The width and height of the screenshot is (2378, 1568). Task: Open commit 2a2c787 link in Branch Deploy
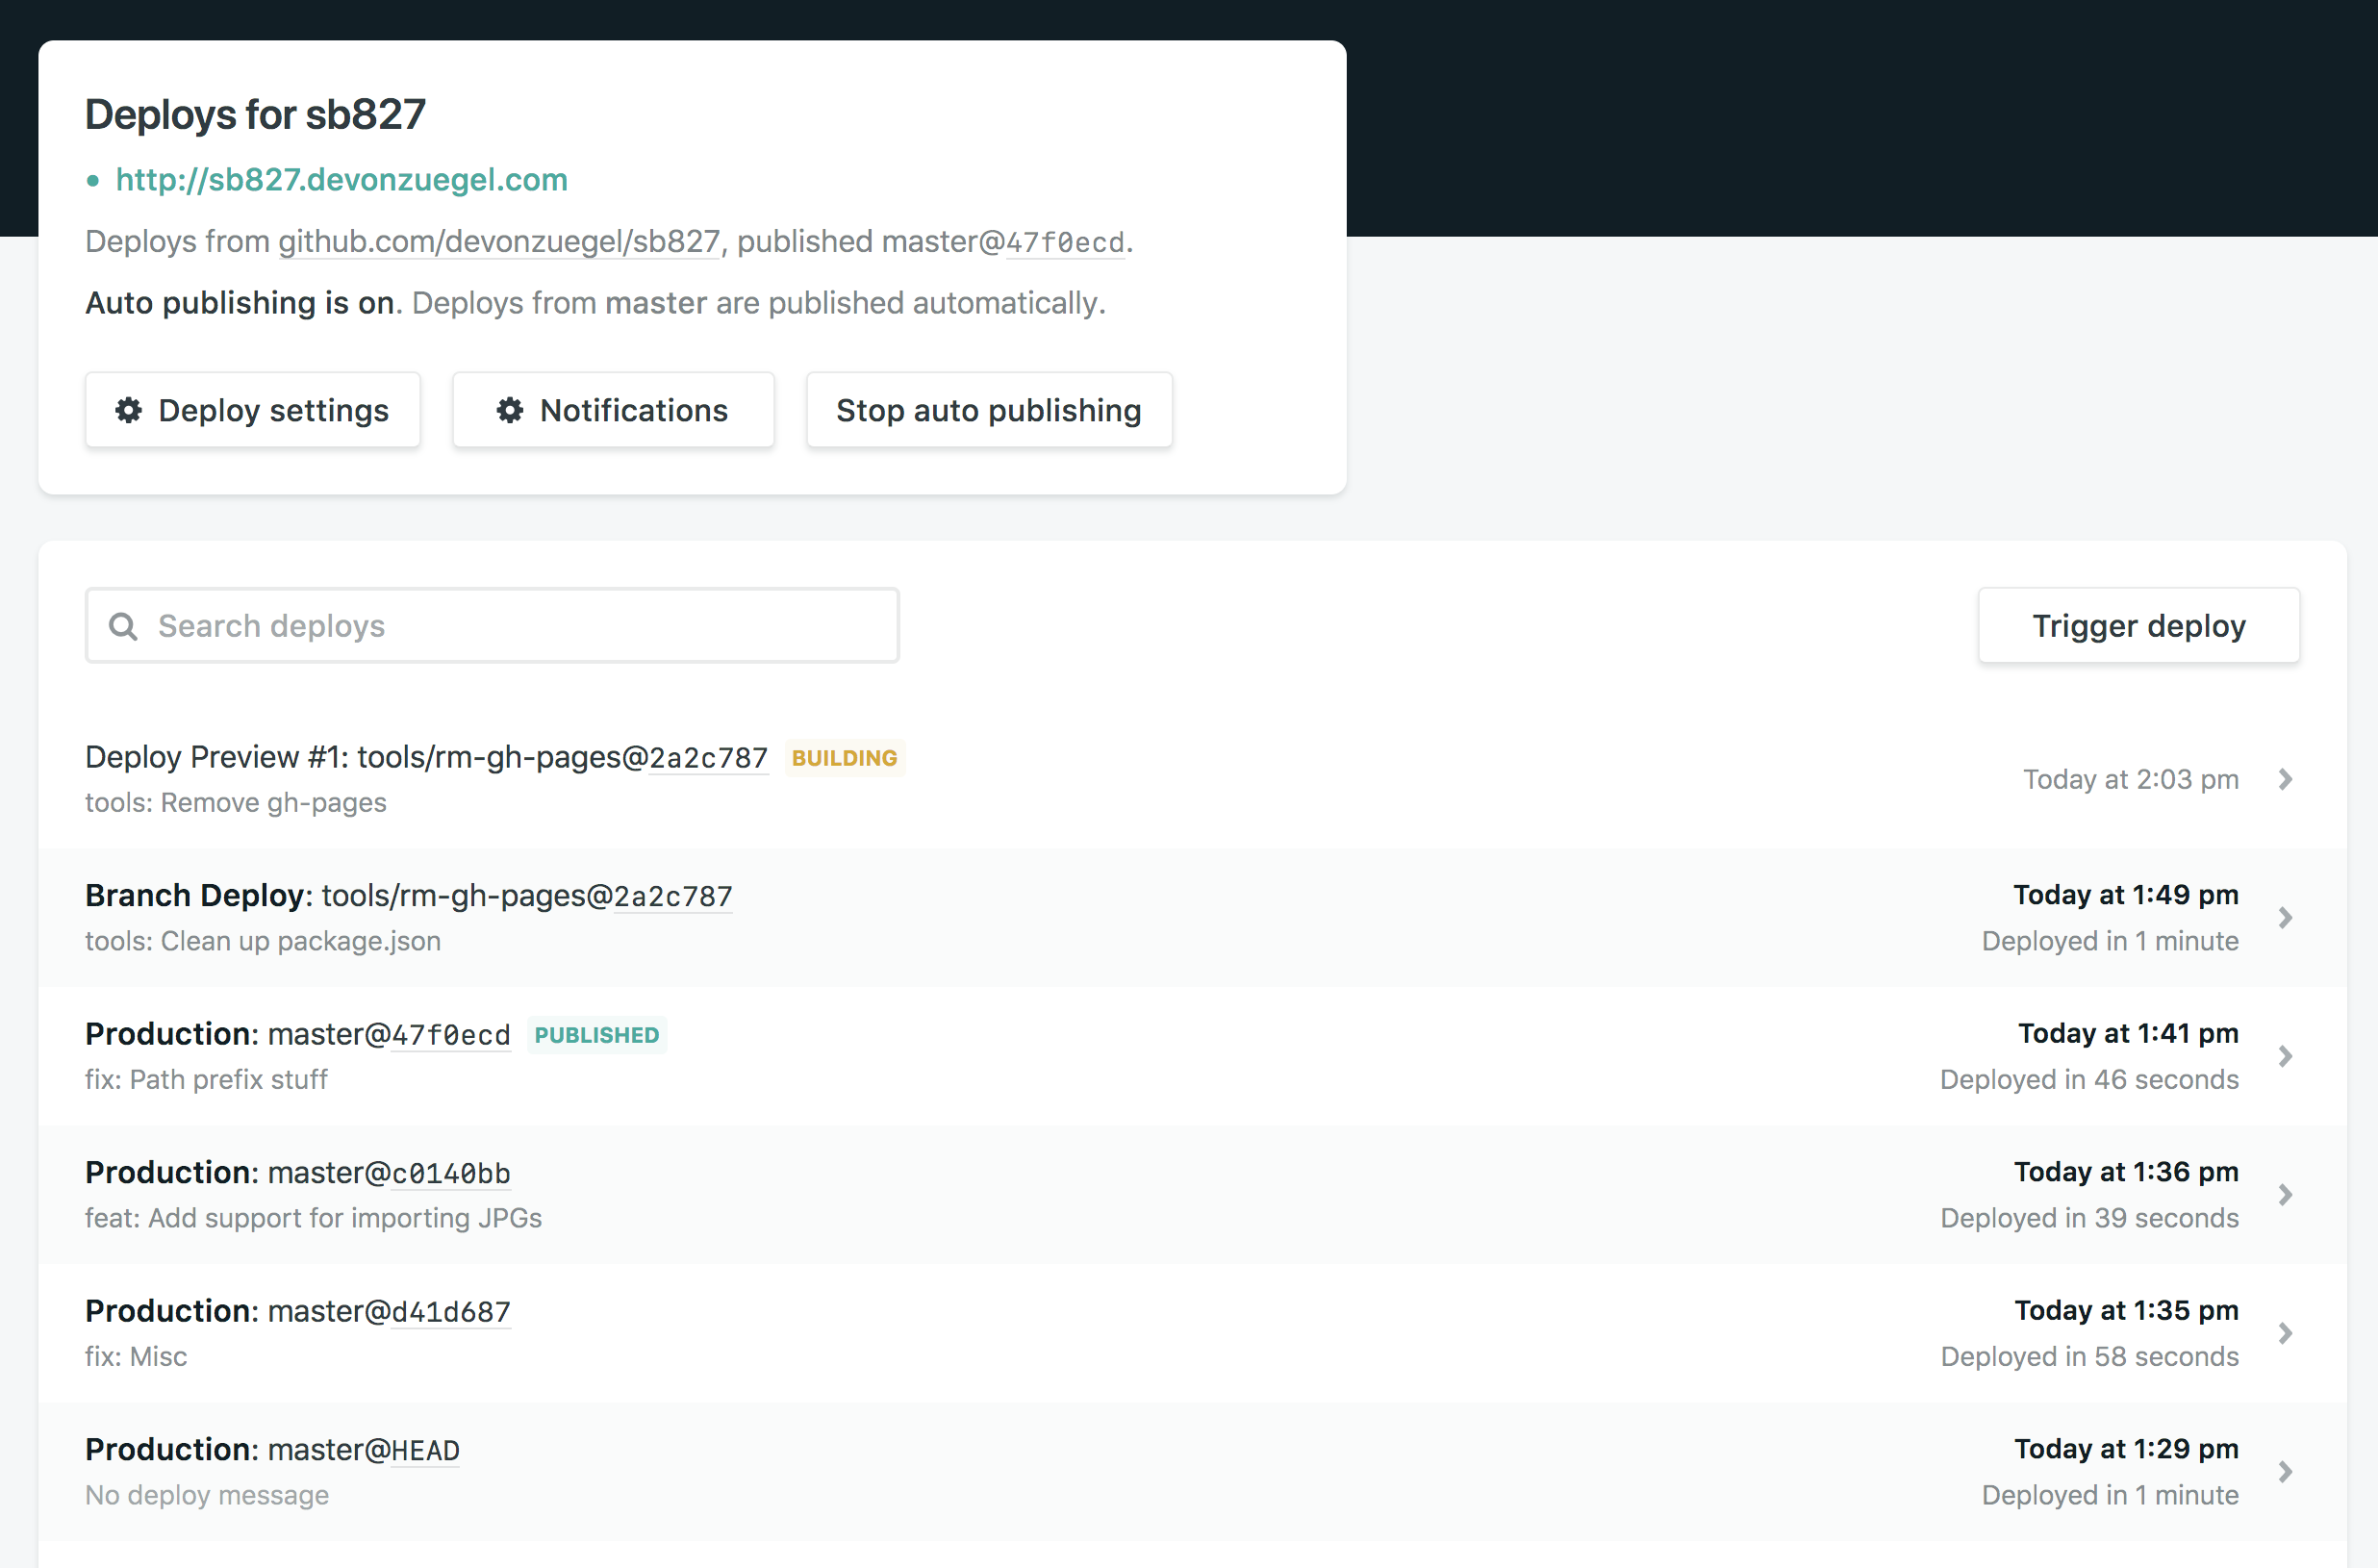point(672,897)
